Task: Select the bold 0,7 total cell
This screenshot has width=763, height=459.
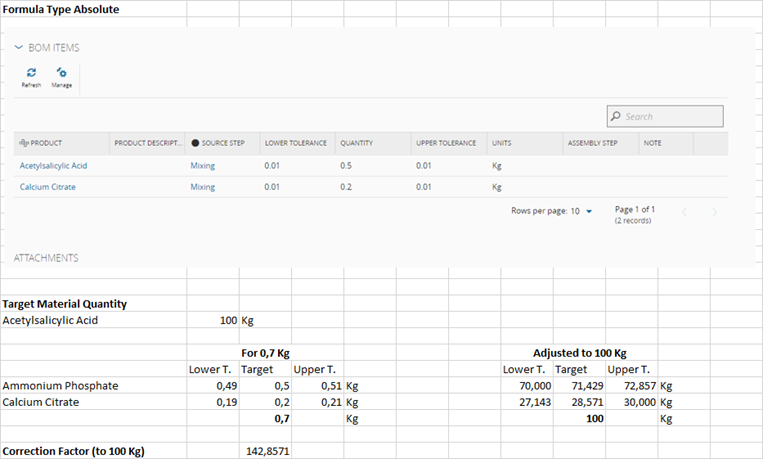Action: (x=265, y=419)
